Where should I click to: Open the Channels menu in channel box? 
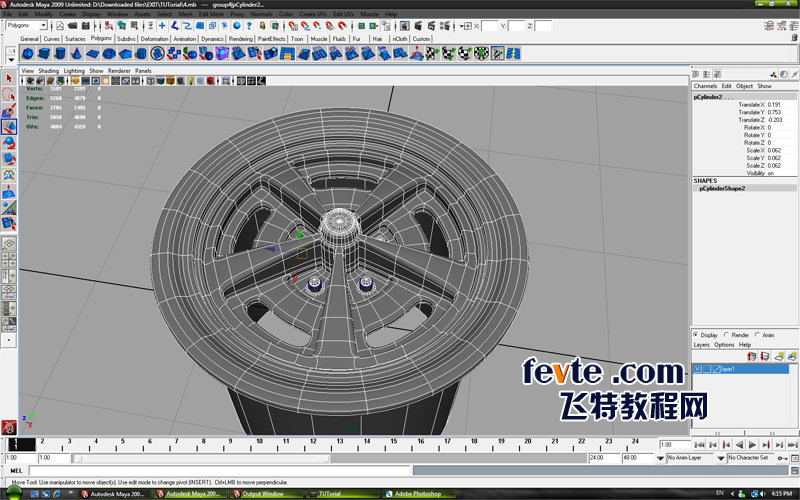705,86
